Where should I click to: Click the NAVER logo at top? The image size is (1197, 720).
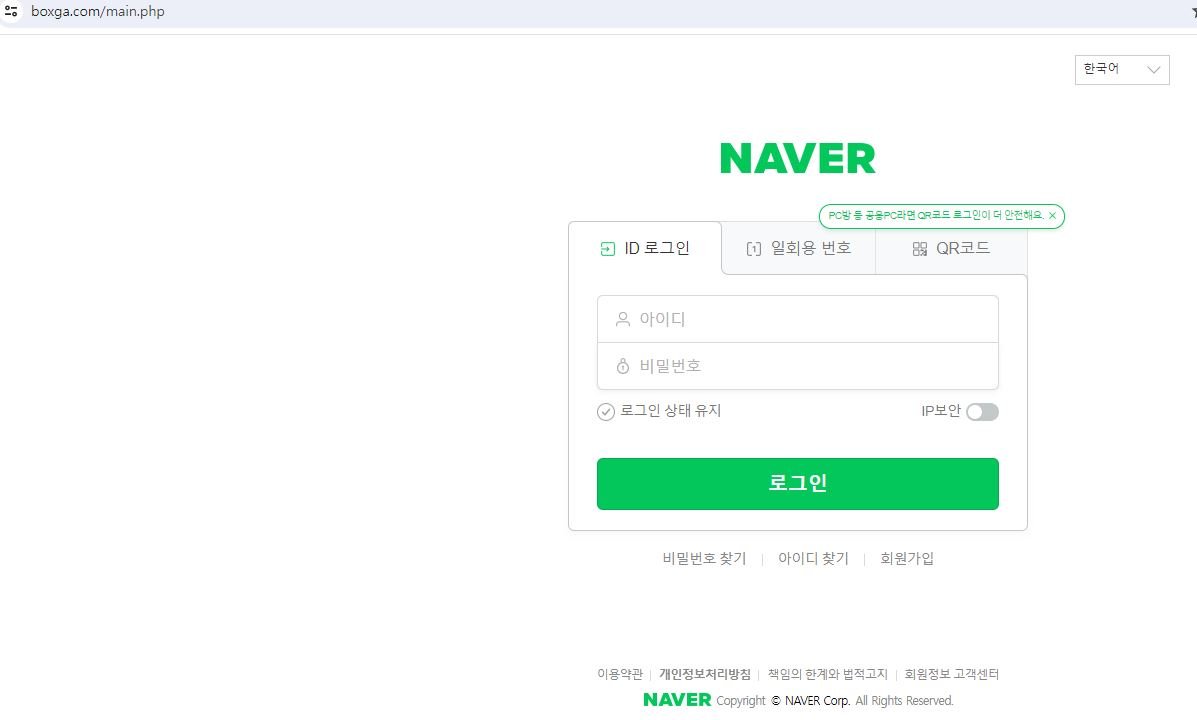(798, 159)
